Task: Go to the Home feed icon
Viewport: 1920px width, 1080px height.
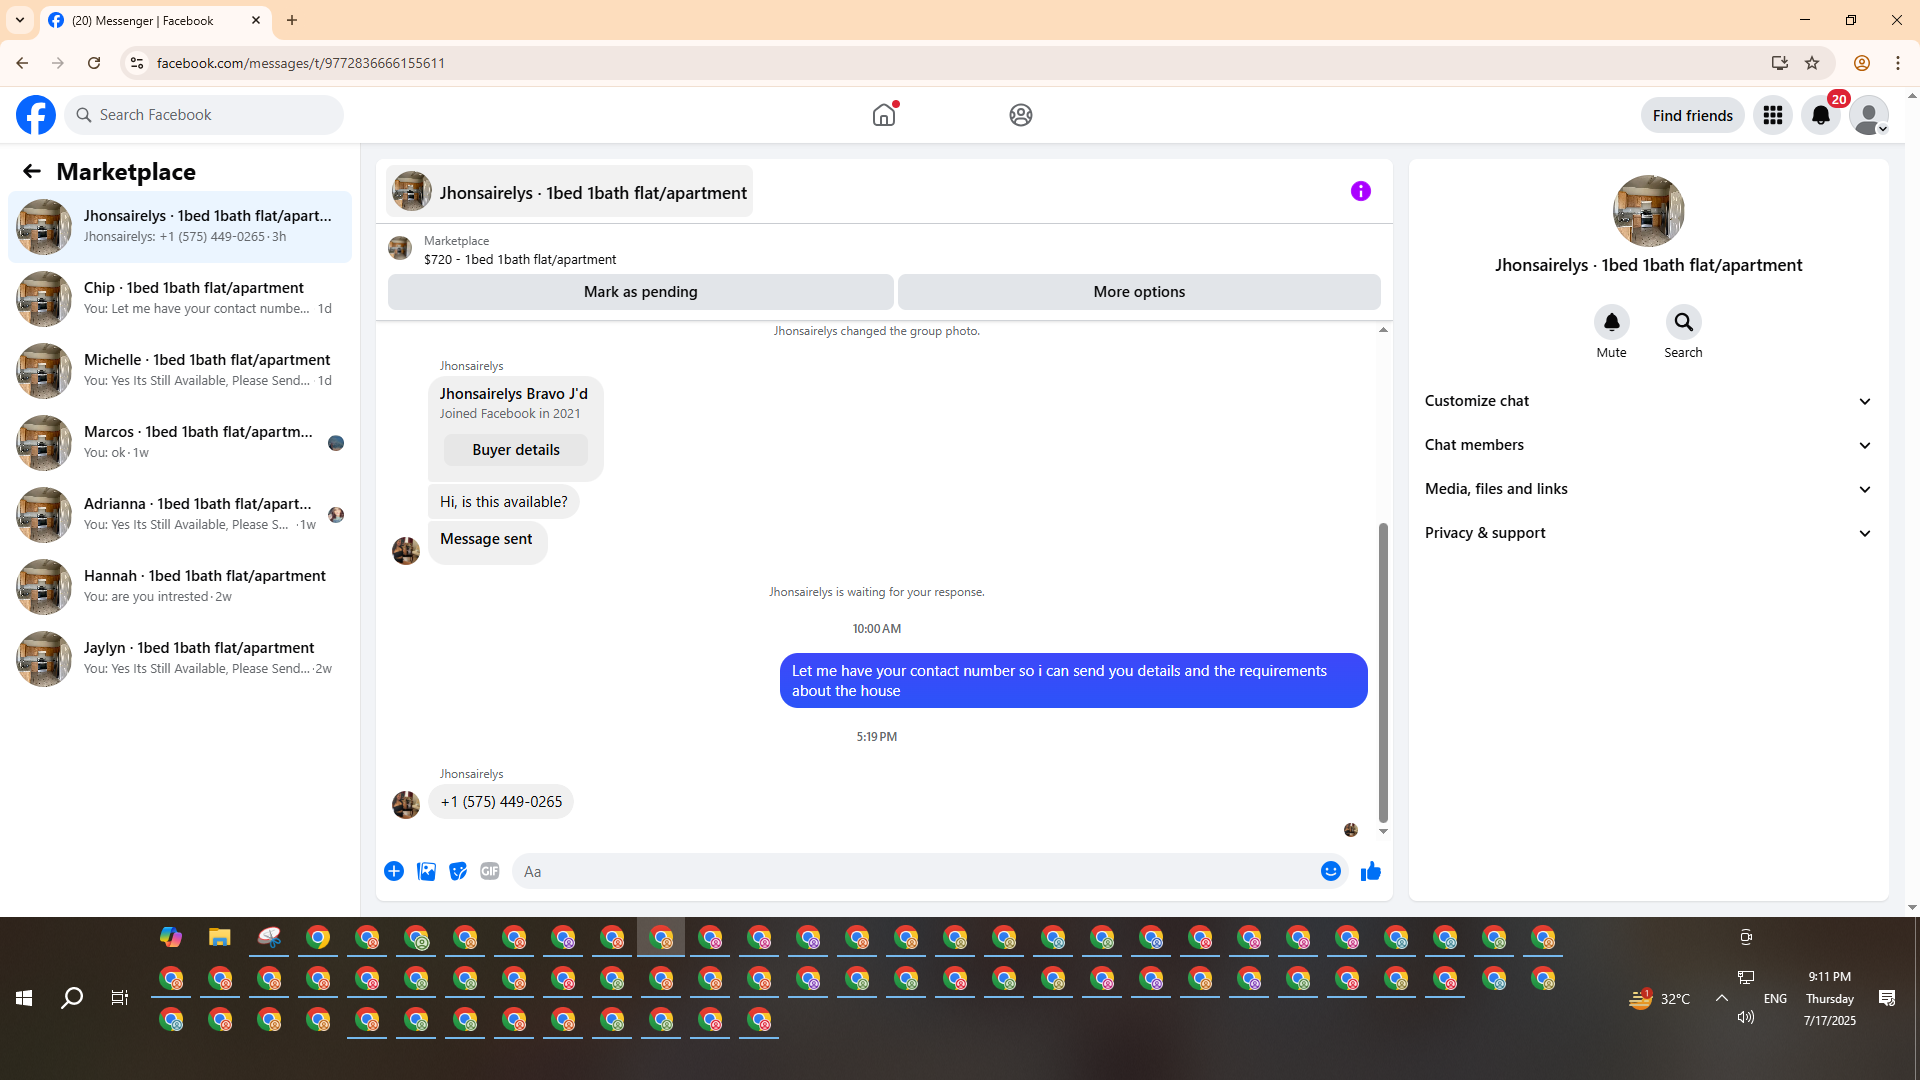Action: point(884,115)
